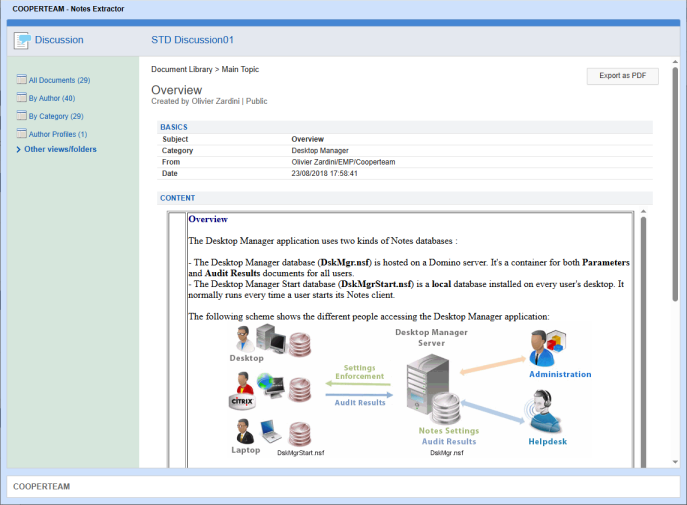Click the Overview document heading
This screenshot has height=505, width=687.
(177, 90)
